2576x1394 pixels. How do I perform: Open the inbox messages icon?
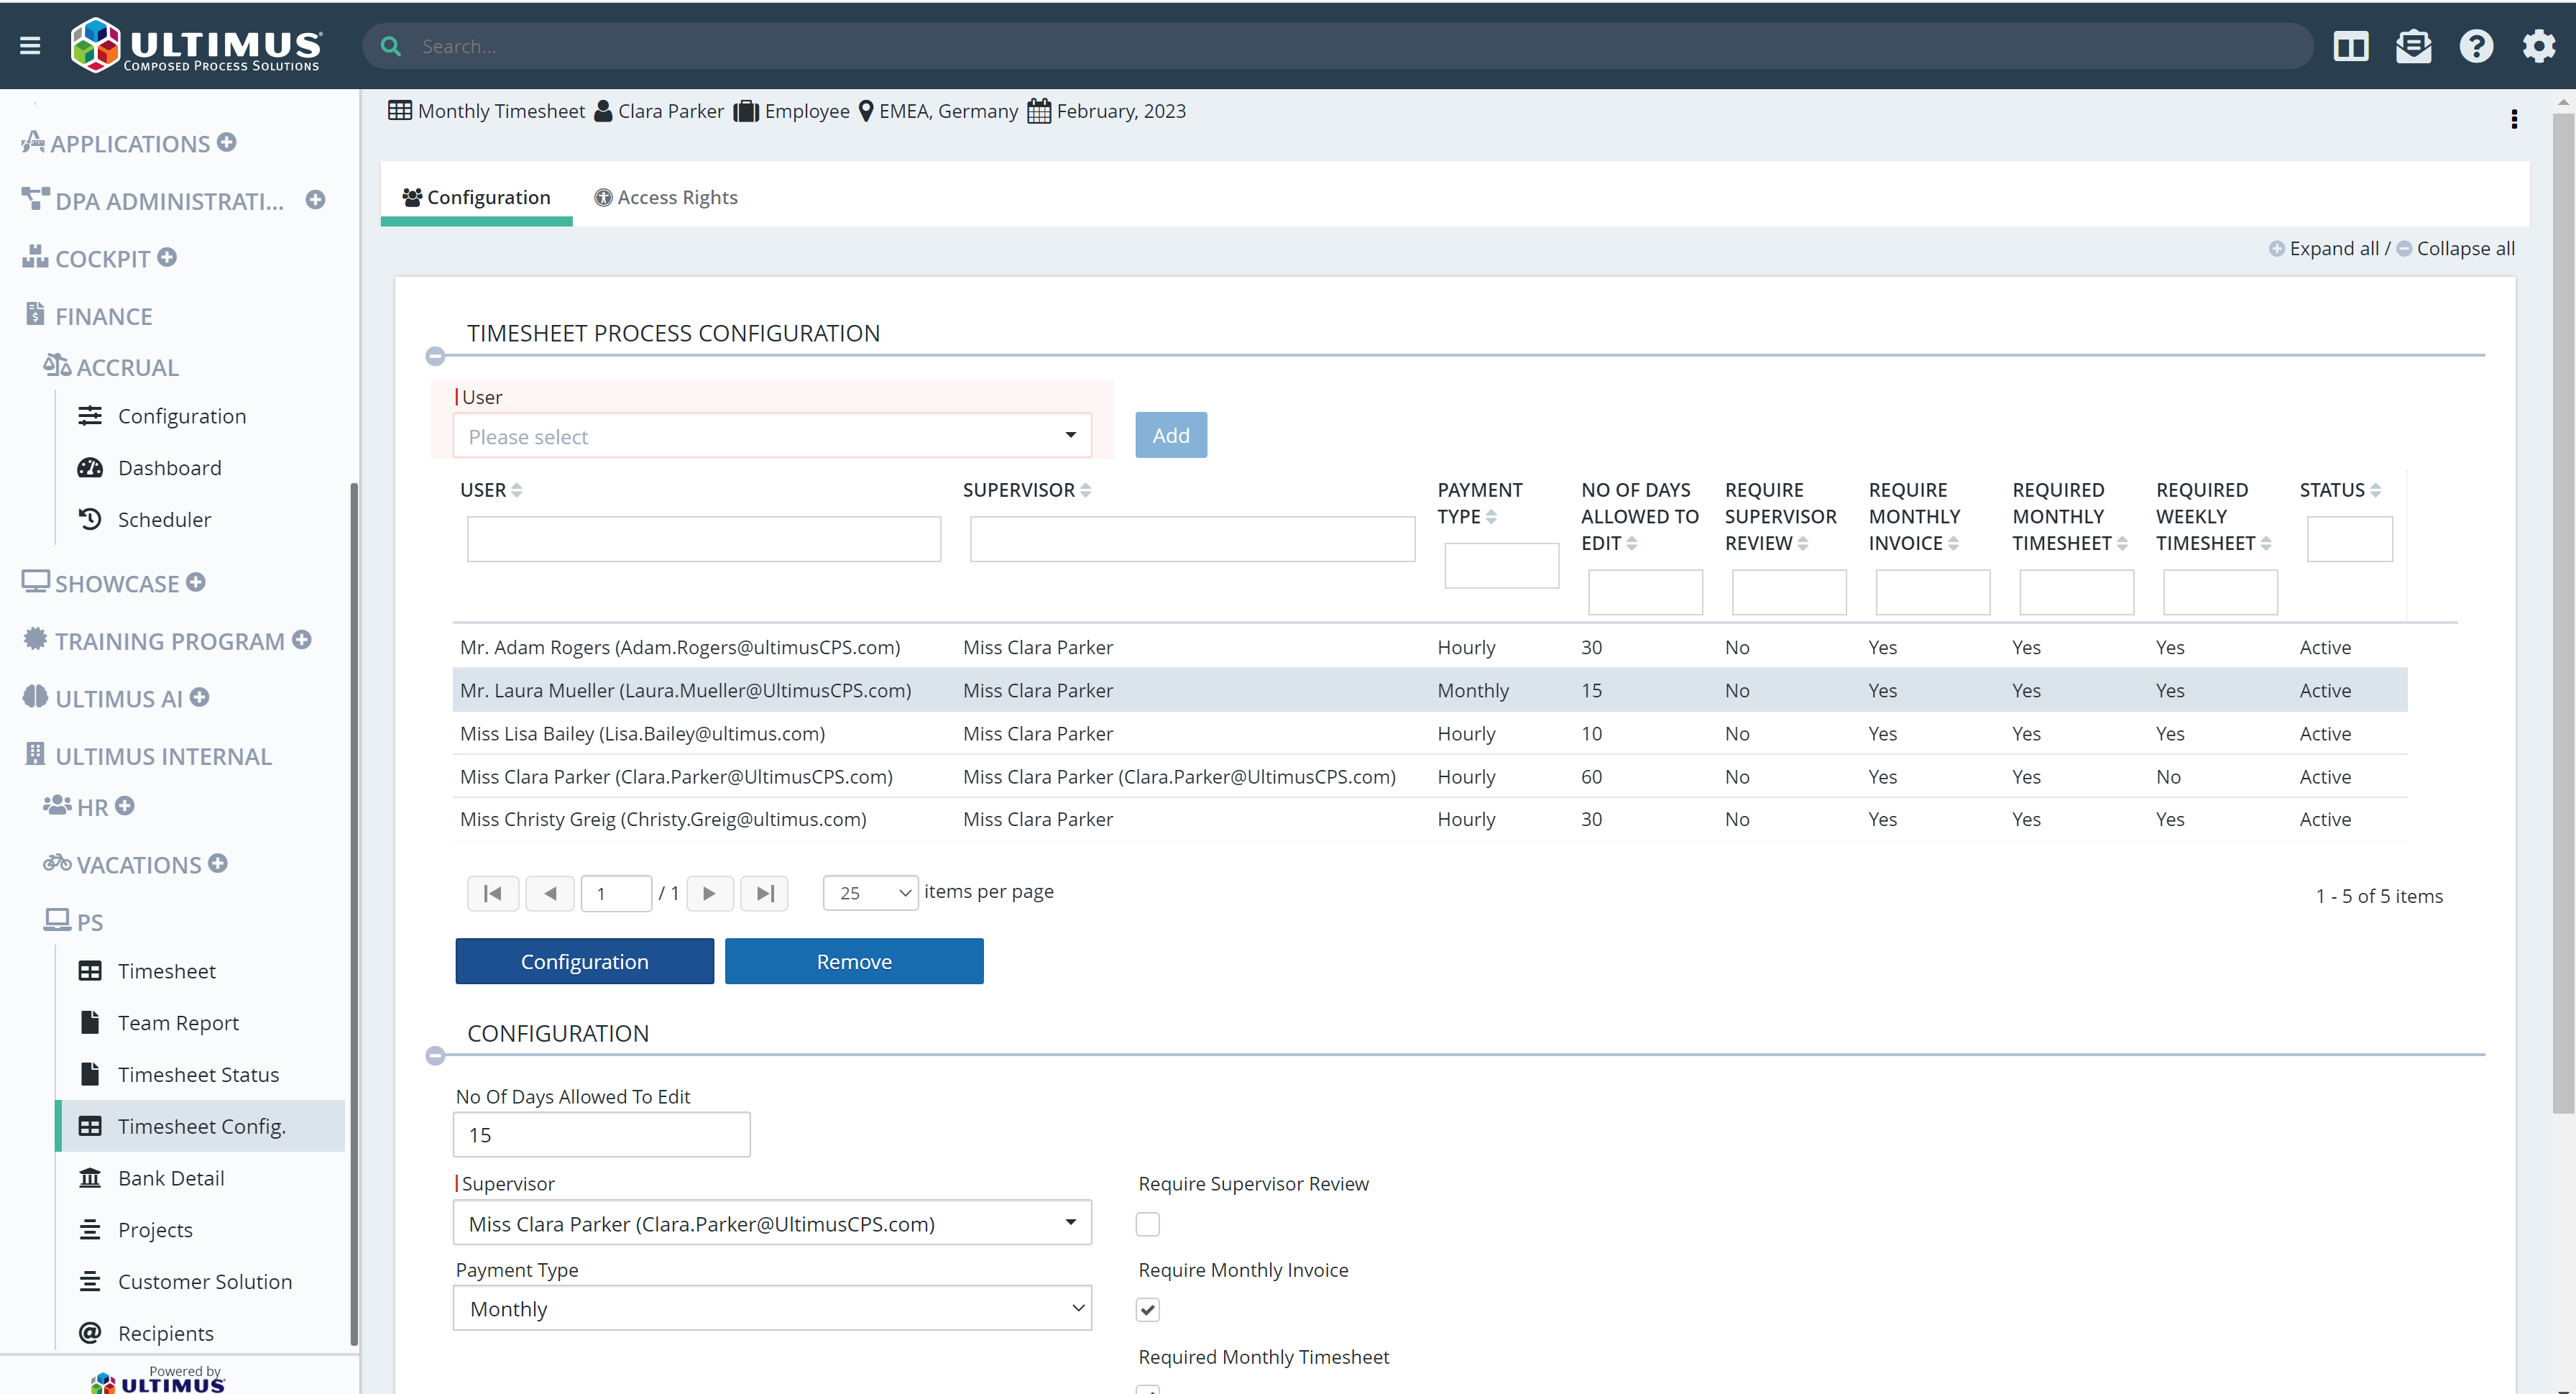point(2413,46)
